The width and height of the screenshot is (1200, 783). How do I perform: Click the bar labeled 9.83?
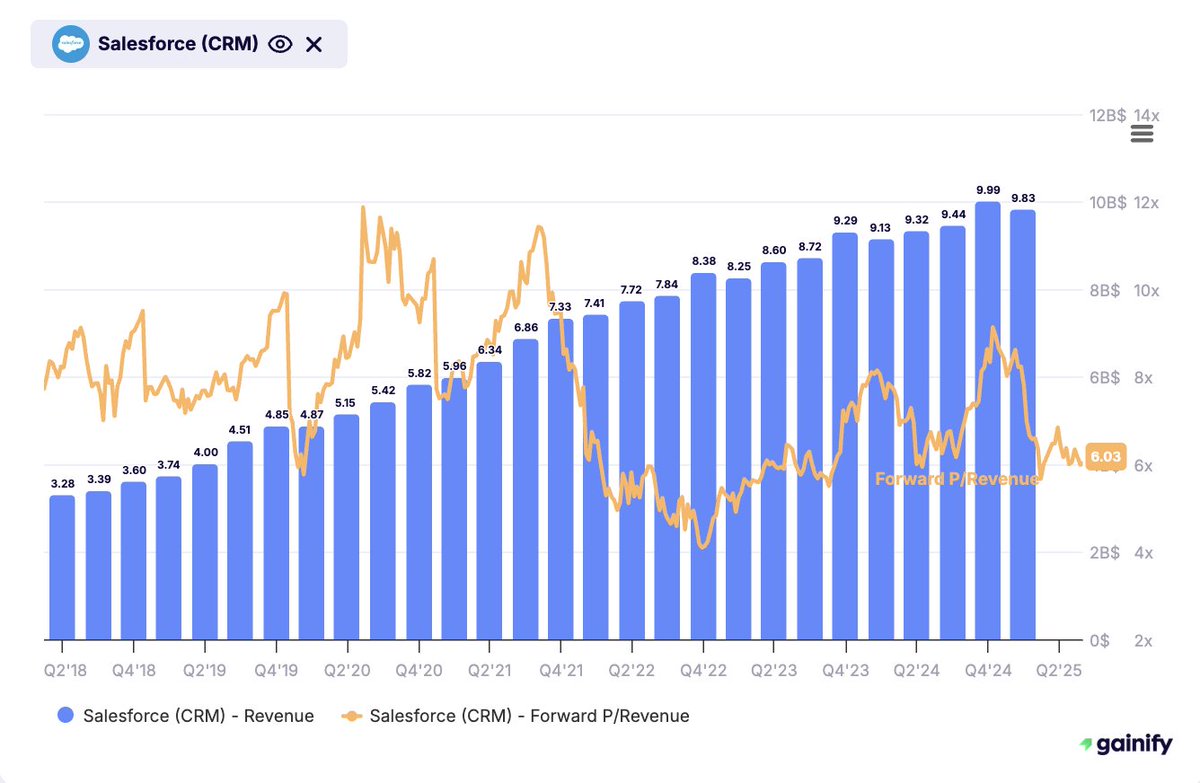[1023, 425]
